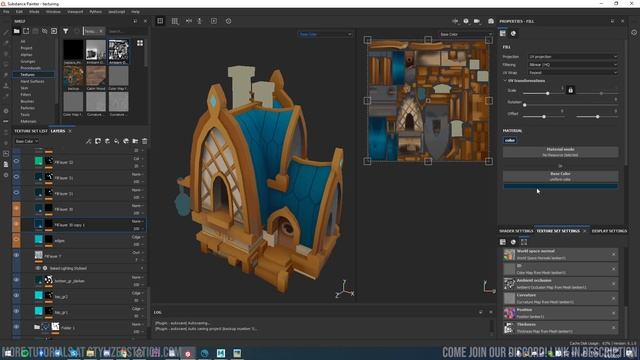Click the add paint layer icon

coord(107,141)
